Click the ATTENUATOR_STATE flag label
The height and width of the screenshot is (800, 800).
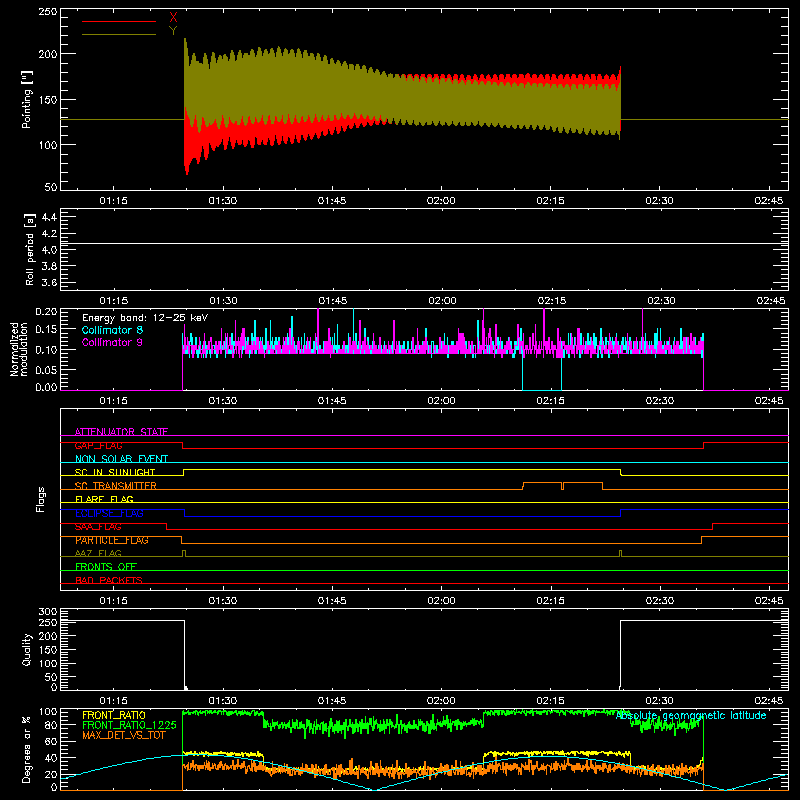(121, 432)
